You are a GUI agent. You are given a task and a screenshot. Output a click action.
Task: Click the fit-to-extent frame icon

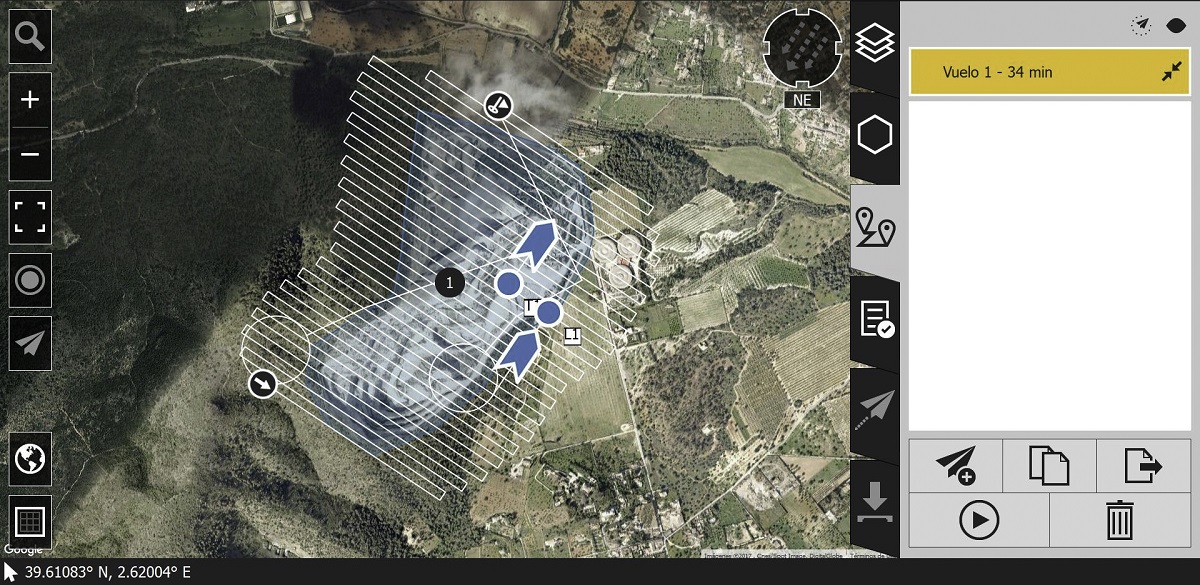tap(30, 217)
